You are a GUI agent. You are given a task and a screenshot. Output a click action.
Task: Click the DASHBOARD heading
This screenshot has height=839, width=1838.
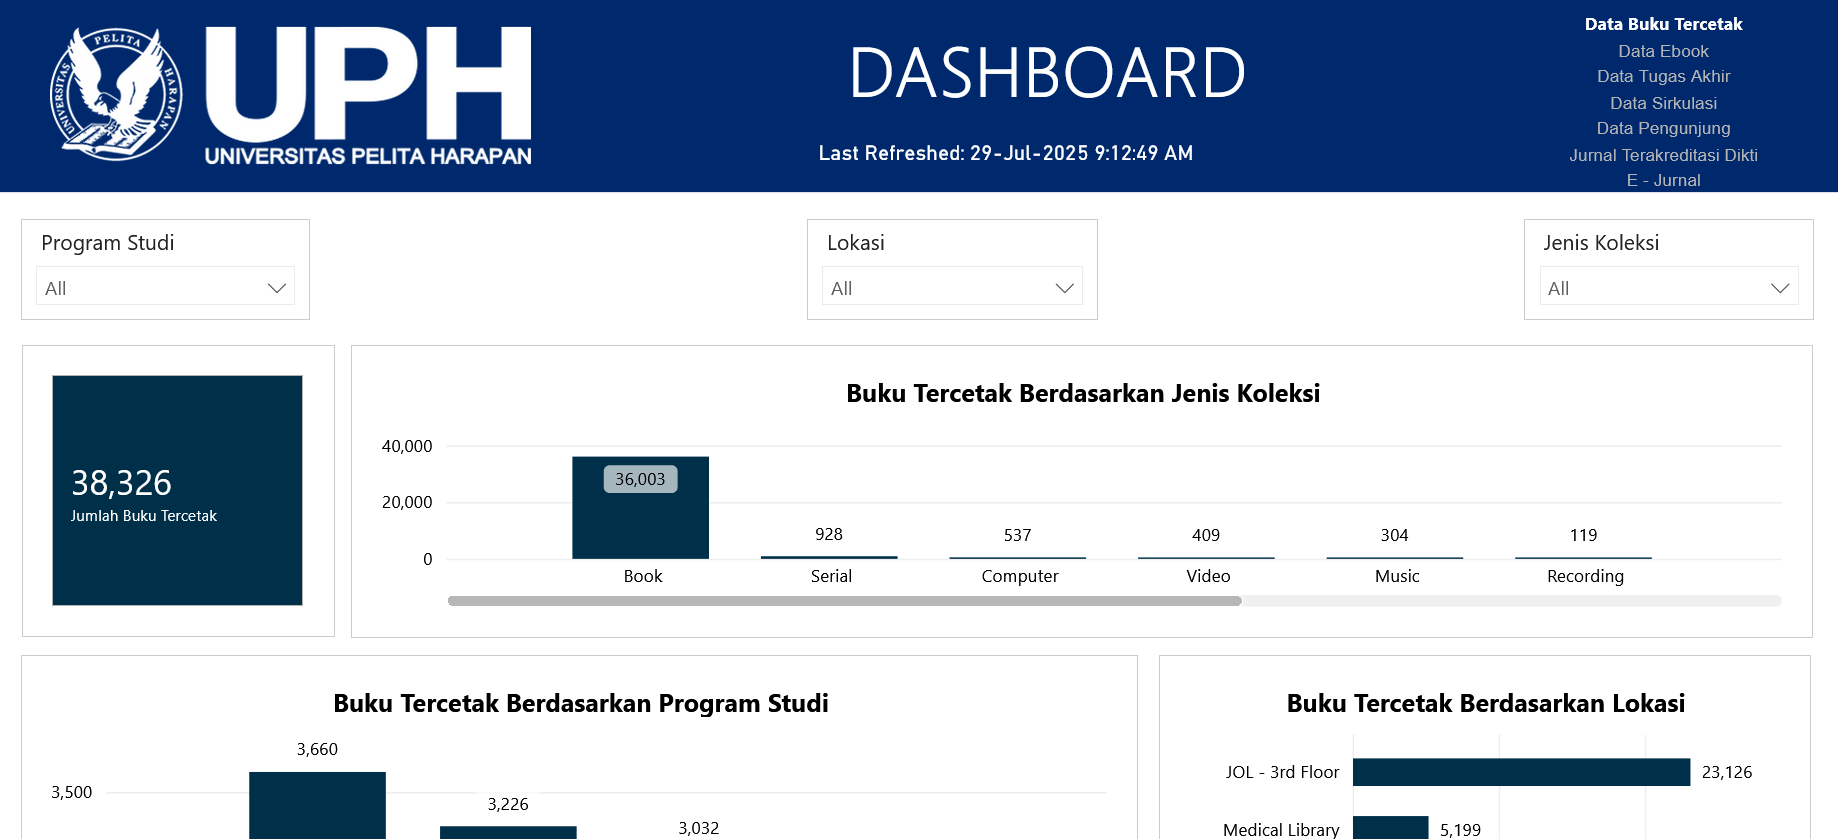coord(1047,73)
